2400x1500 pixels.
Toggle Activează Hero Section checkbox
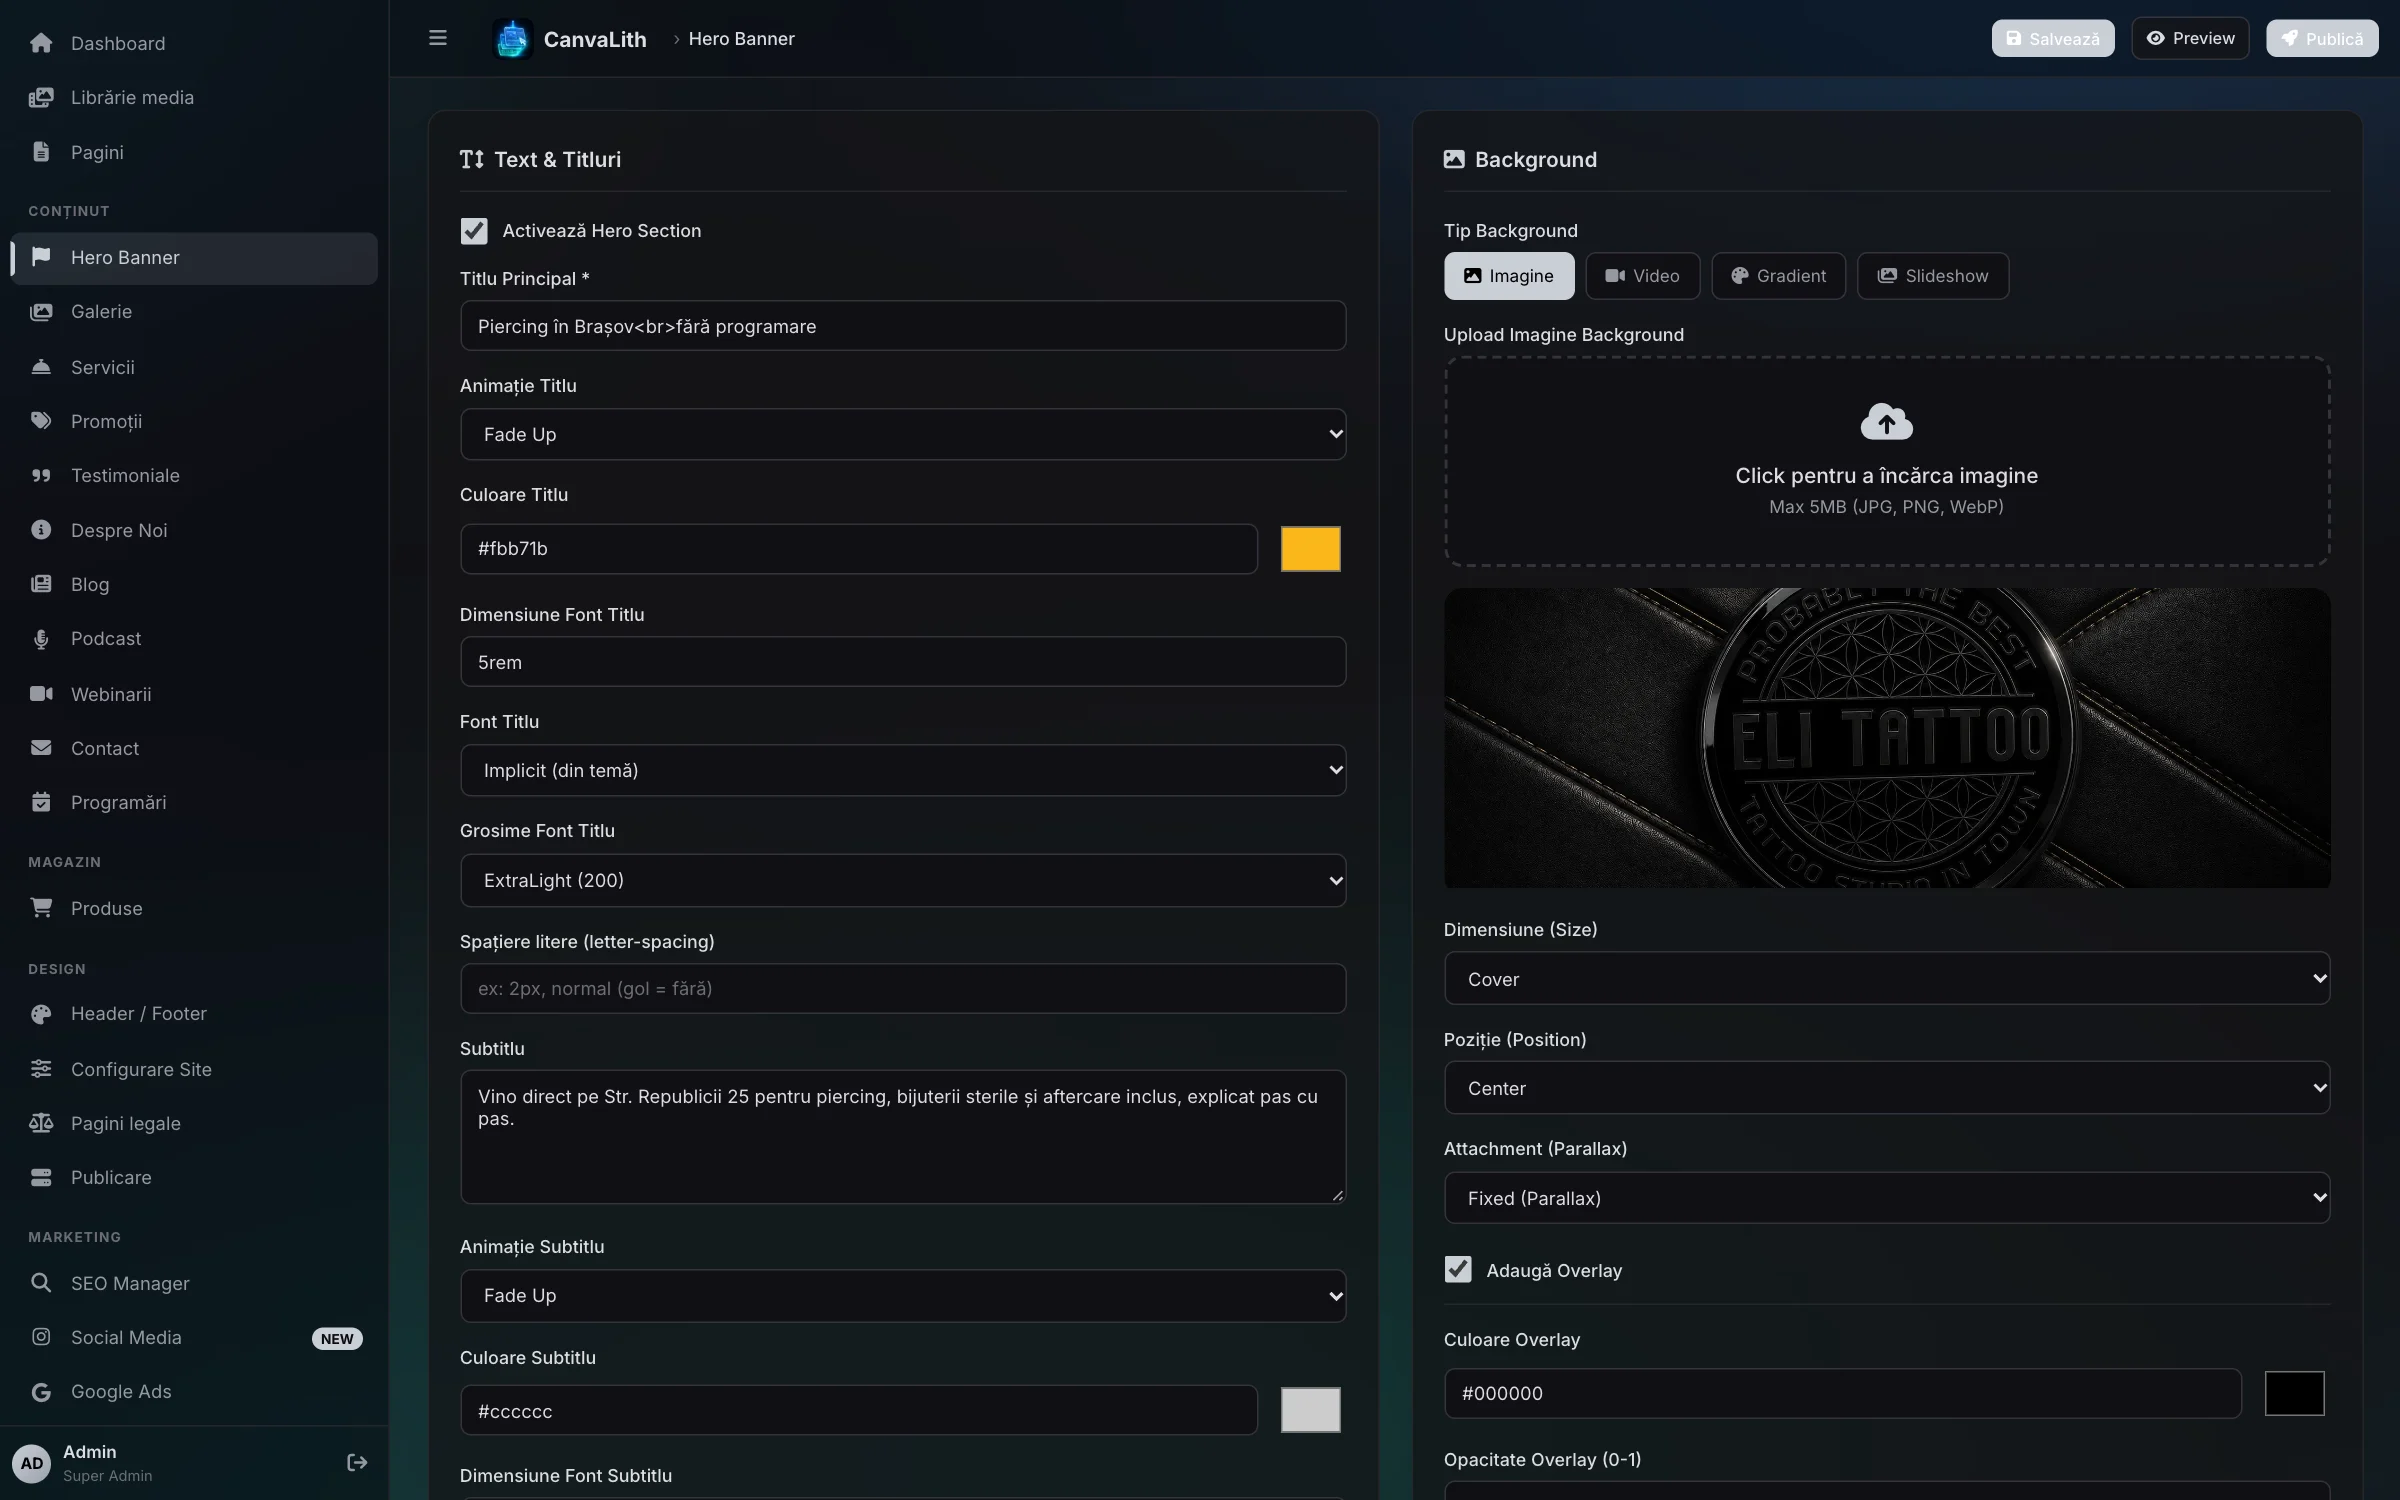(474, 231)
